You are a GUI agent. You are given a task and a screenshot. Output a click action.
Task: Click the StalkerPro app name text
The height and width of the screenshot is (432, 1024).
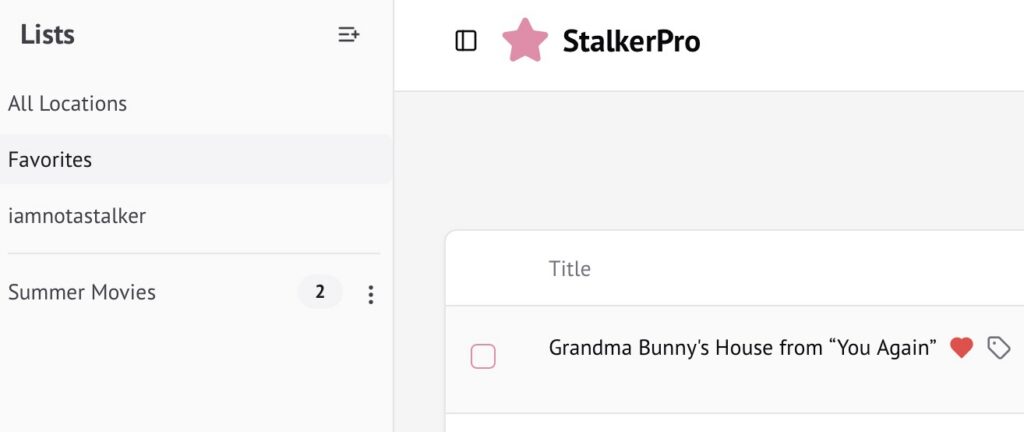pyautogui.click(x=631, y=41)
